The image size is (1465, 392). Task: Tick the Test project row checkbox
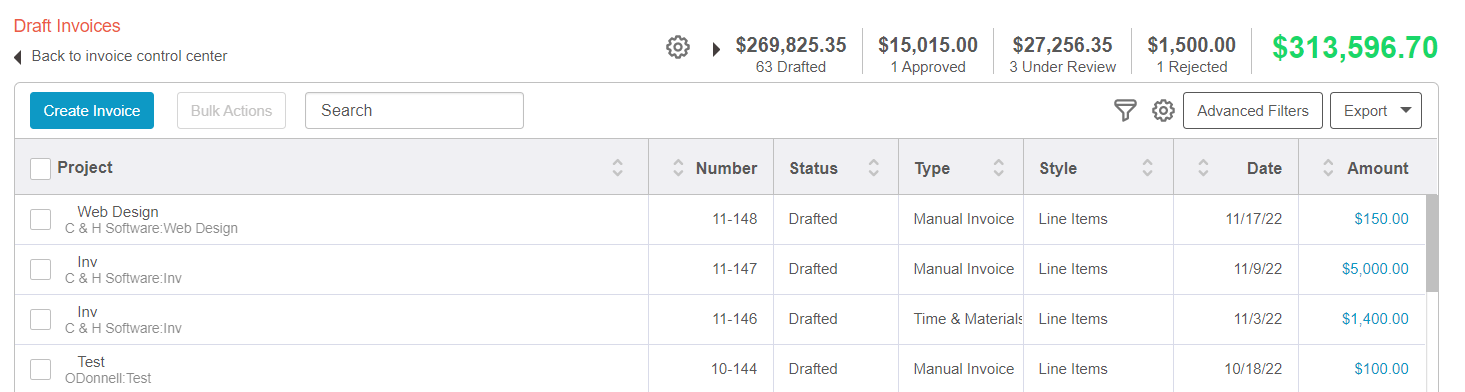(x=41, y=370)
